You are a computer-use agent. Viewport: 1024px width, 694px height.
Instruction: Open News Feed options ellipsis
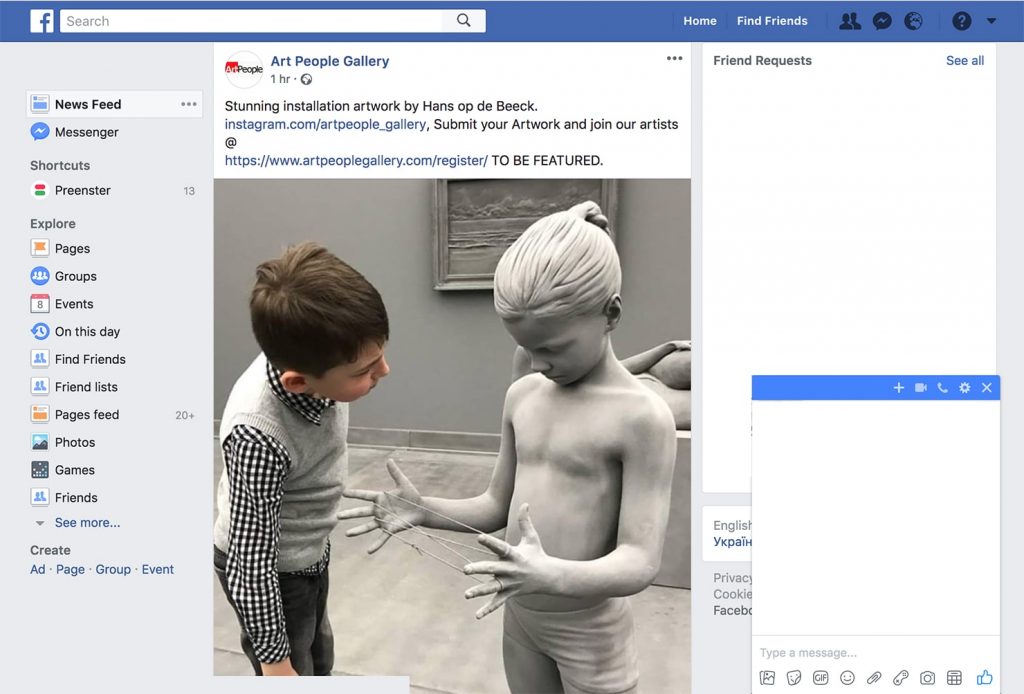tap(189, 104)
